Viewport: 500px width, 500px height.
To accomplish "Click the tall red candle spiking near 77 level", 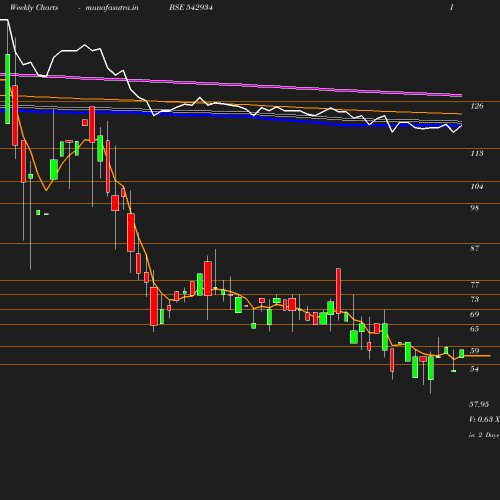I will pyautogui.click(x=338, y=291).
